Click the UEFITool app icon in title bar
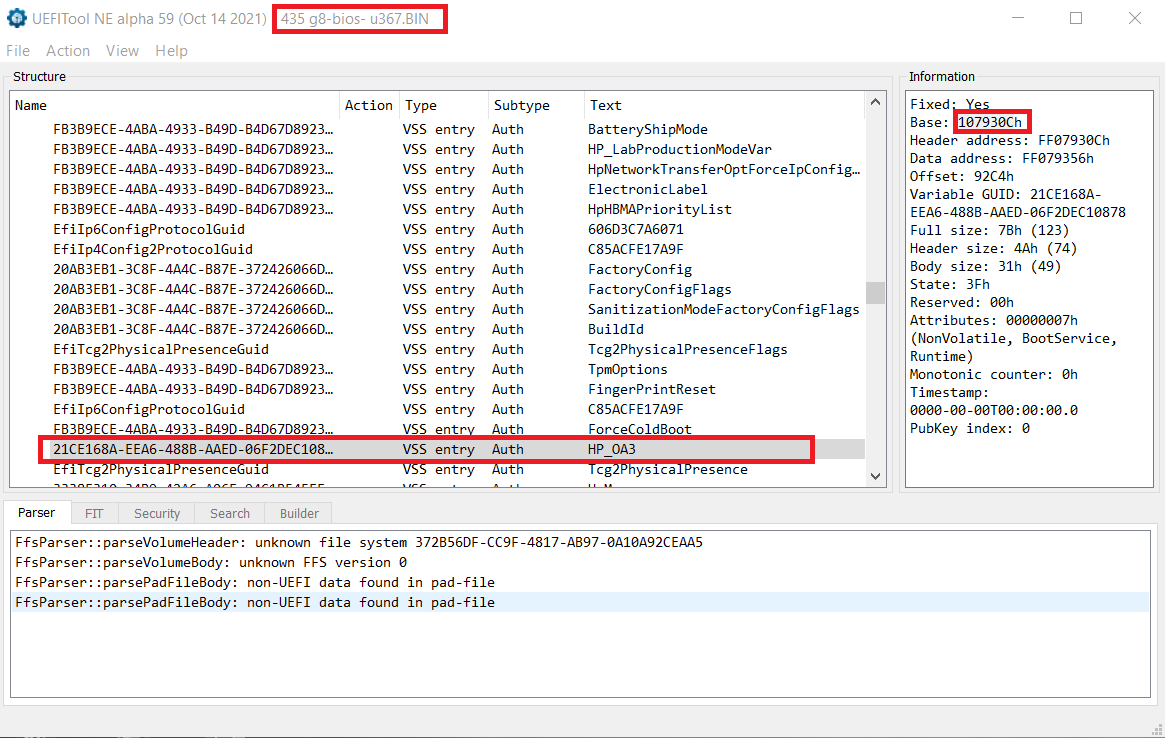 click(16, 19)
